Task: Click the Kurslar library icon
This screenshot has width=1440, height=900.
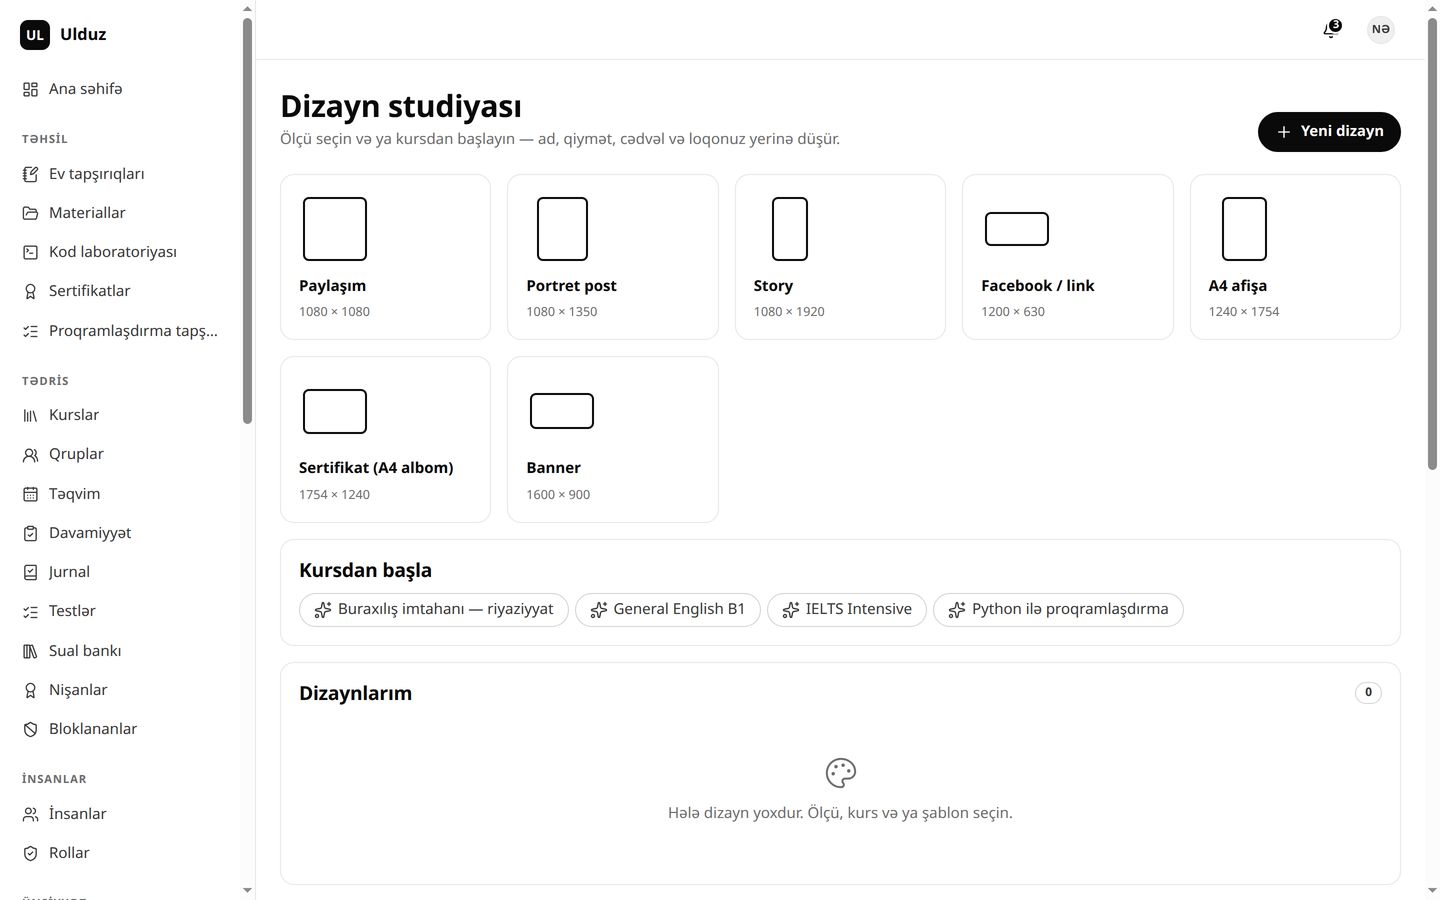Action: pyautogui.click(x=30, y=415)
